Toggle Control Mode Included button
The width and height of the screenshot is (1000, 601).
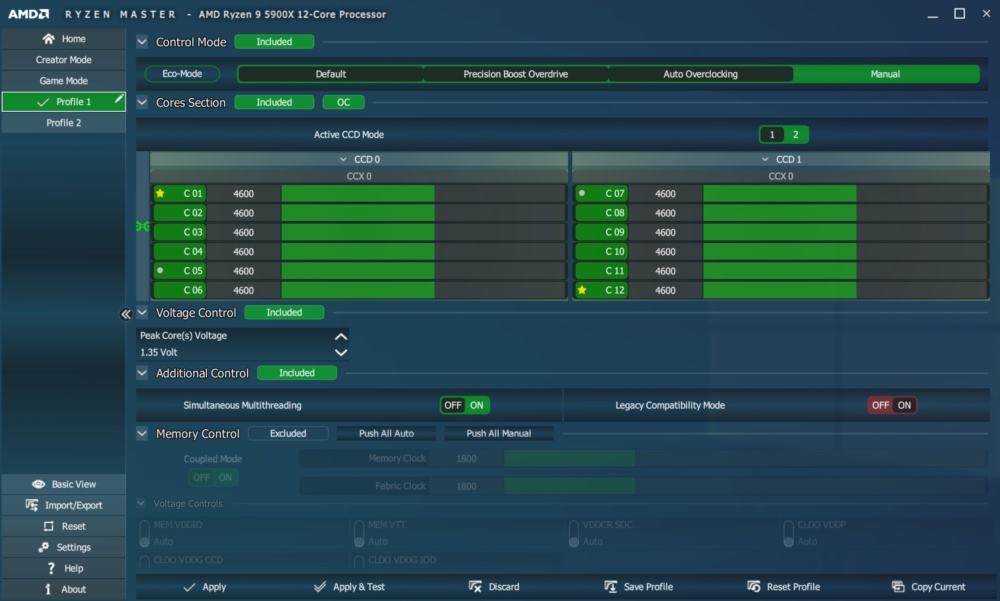coord(274,41)
